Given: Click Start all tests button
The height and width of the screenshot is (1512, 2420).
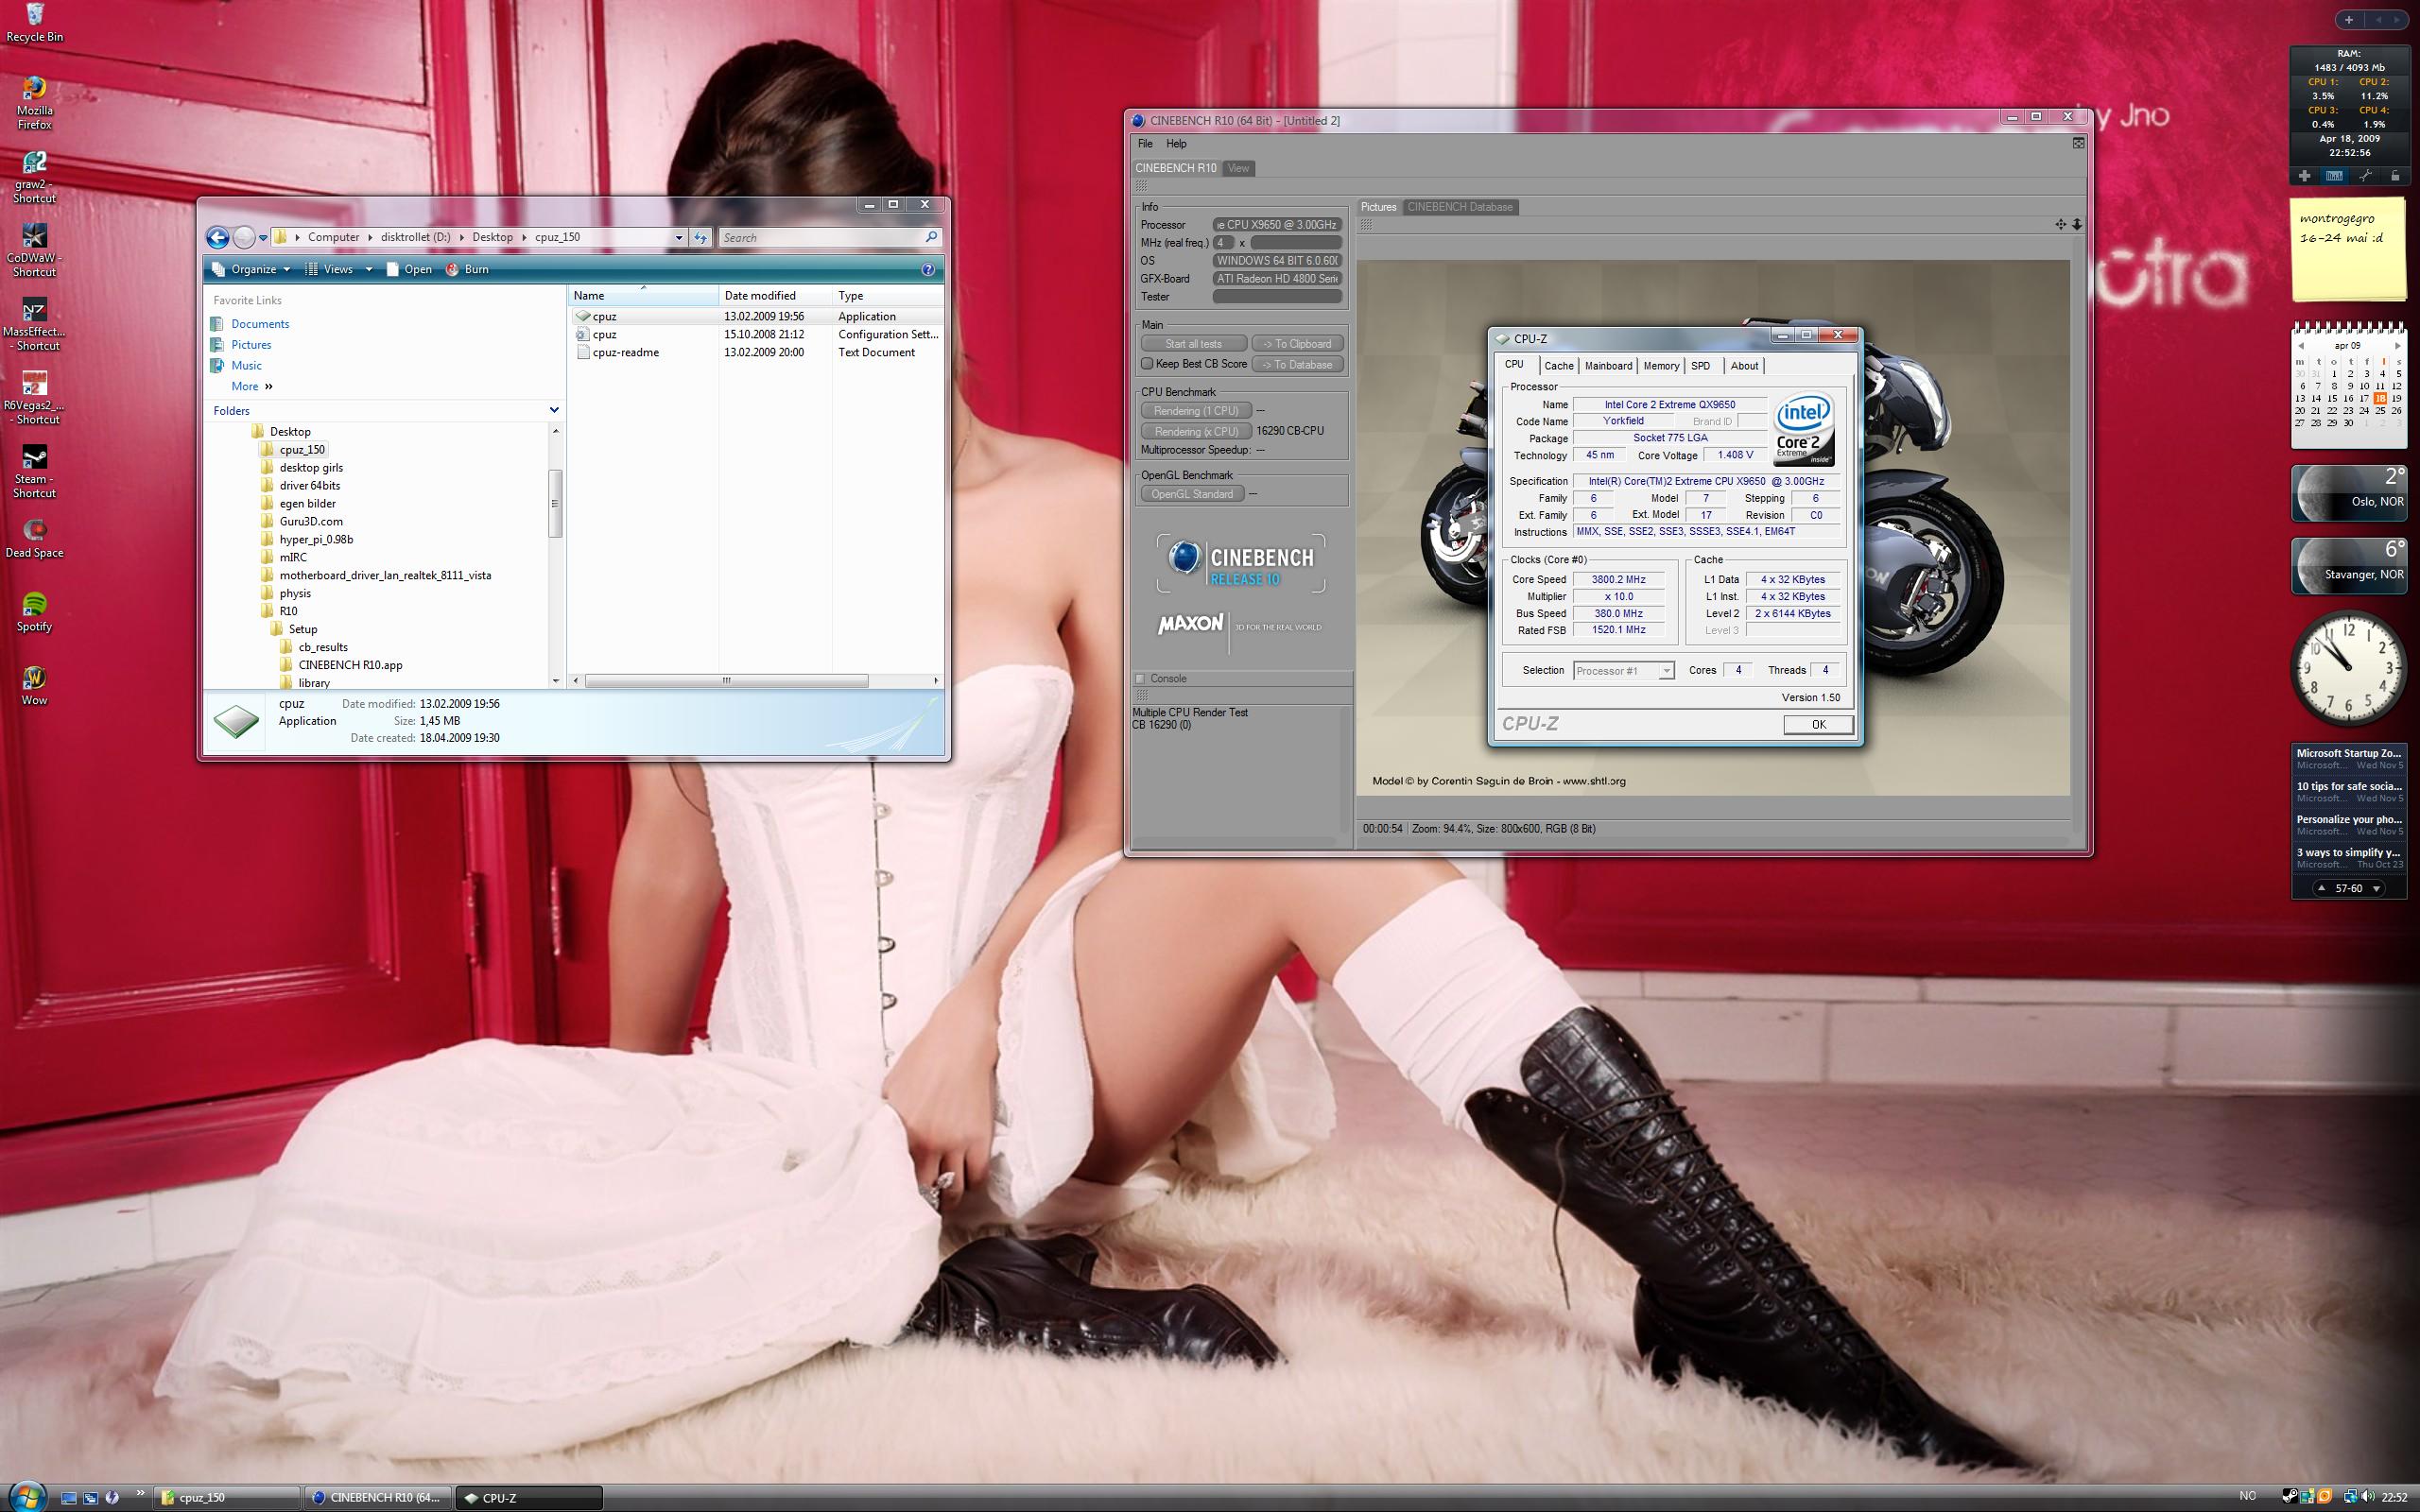Looking at the screenshot, I should pyautogui.click(x=1193, y=344).
